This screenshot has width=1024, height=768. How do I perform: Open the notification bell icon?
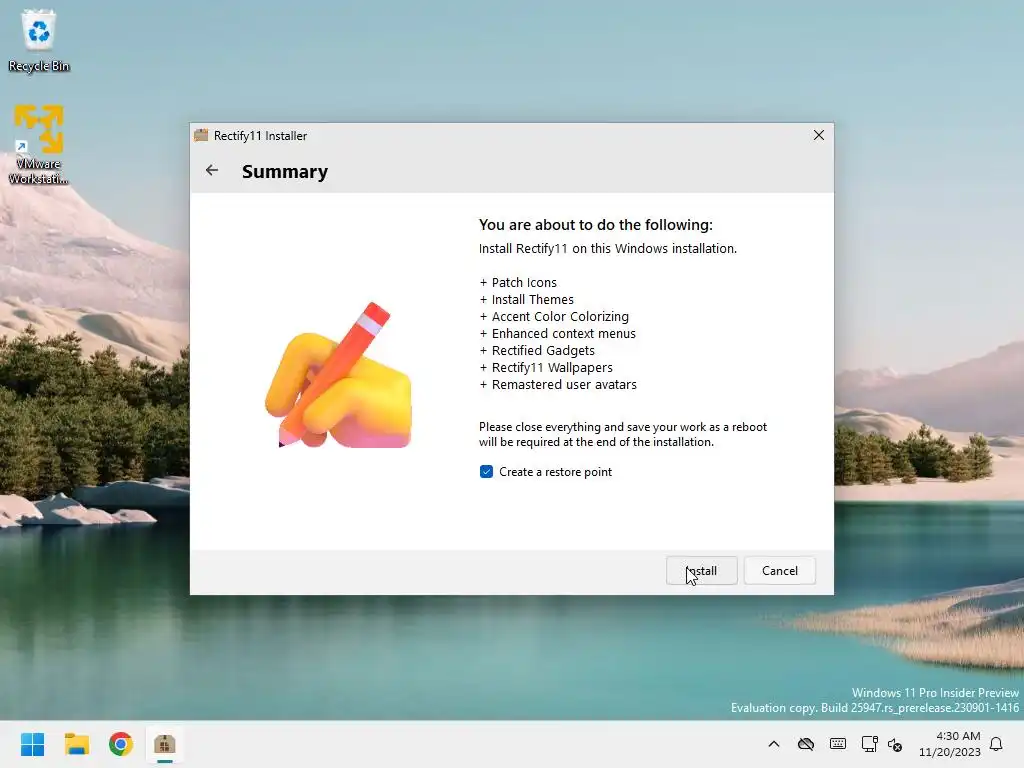coord(997,744)
